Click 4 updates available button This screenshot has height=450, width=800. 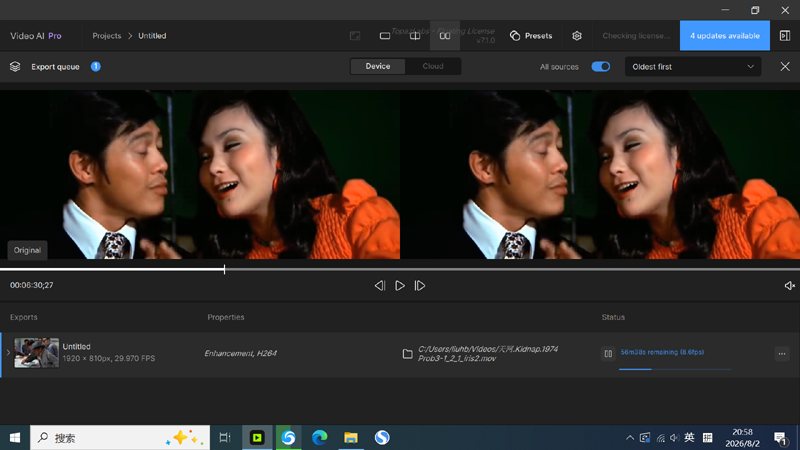pos(724,36)
